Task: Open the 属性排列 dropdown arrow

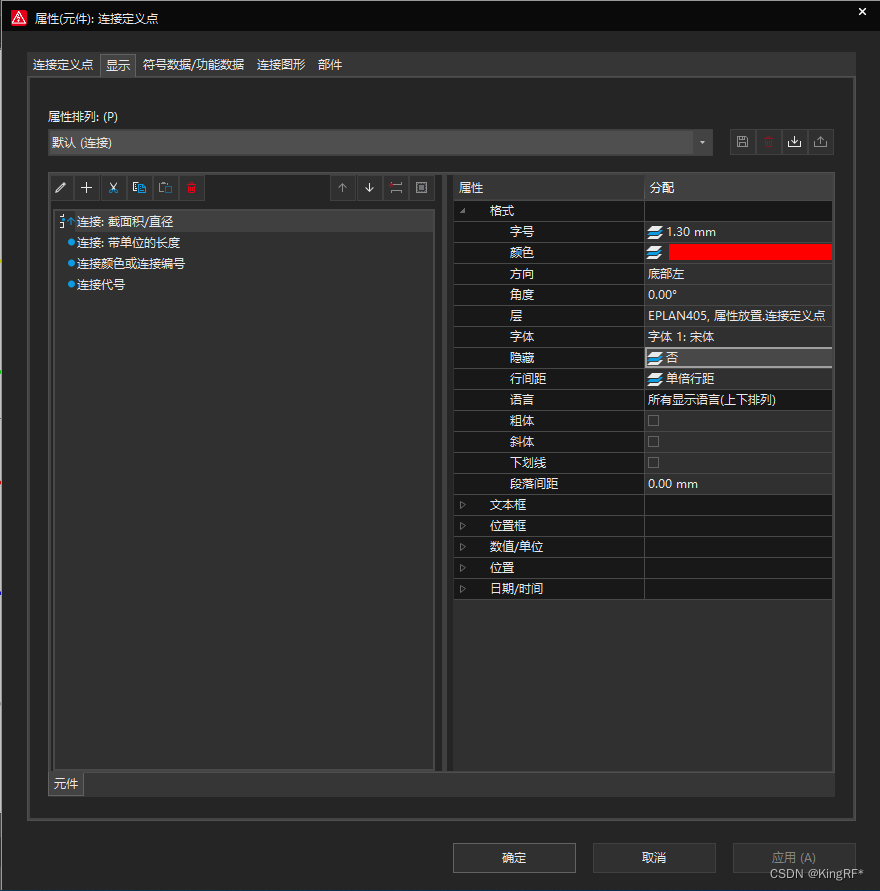Action: point(703,143)
